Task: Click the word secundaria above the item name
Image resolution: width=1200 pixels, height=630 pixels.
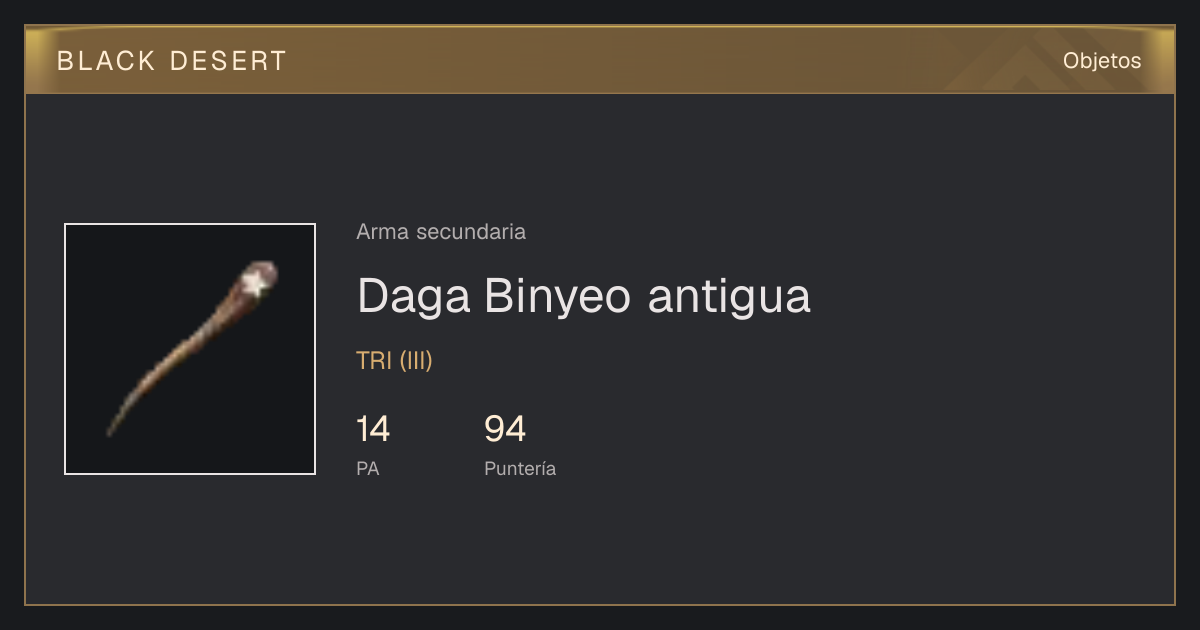Action: click(x=470, y=232)
